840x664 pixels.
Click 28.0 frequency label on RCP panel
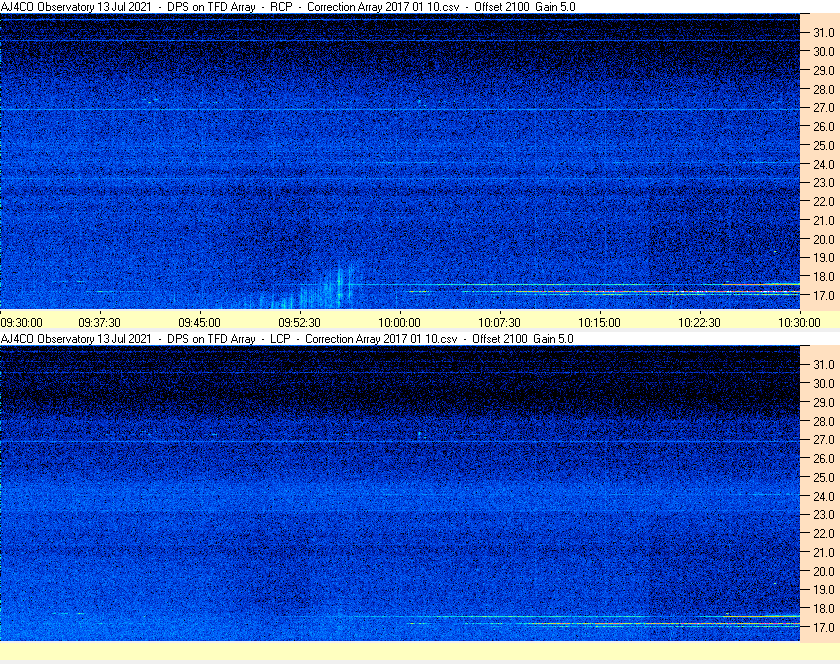point(824,89)
